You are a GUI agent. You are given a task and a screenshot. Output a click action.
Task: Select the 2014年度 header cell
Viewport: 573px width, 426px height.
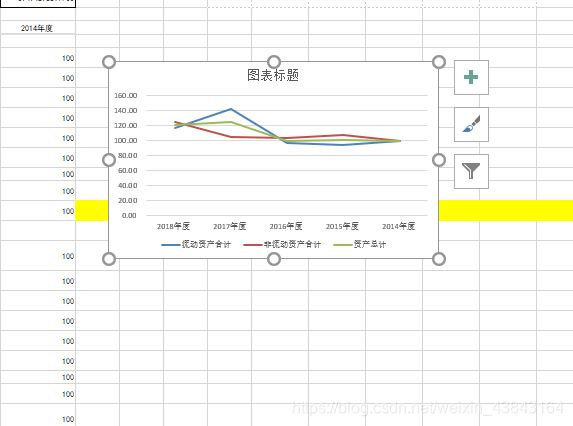(38, 28)
